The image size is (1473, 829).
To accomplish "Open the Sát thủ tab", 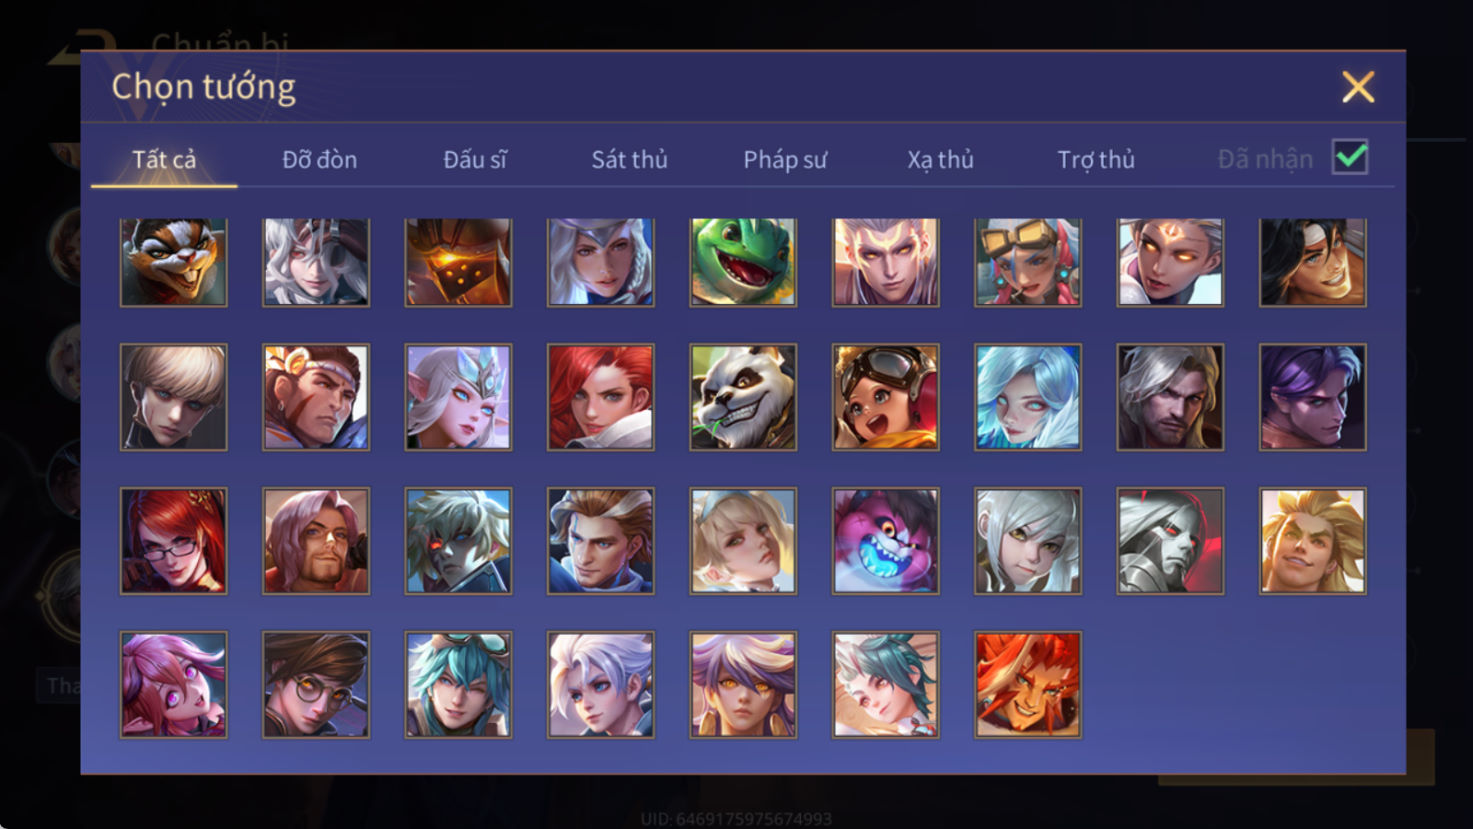I will 629,160.
